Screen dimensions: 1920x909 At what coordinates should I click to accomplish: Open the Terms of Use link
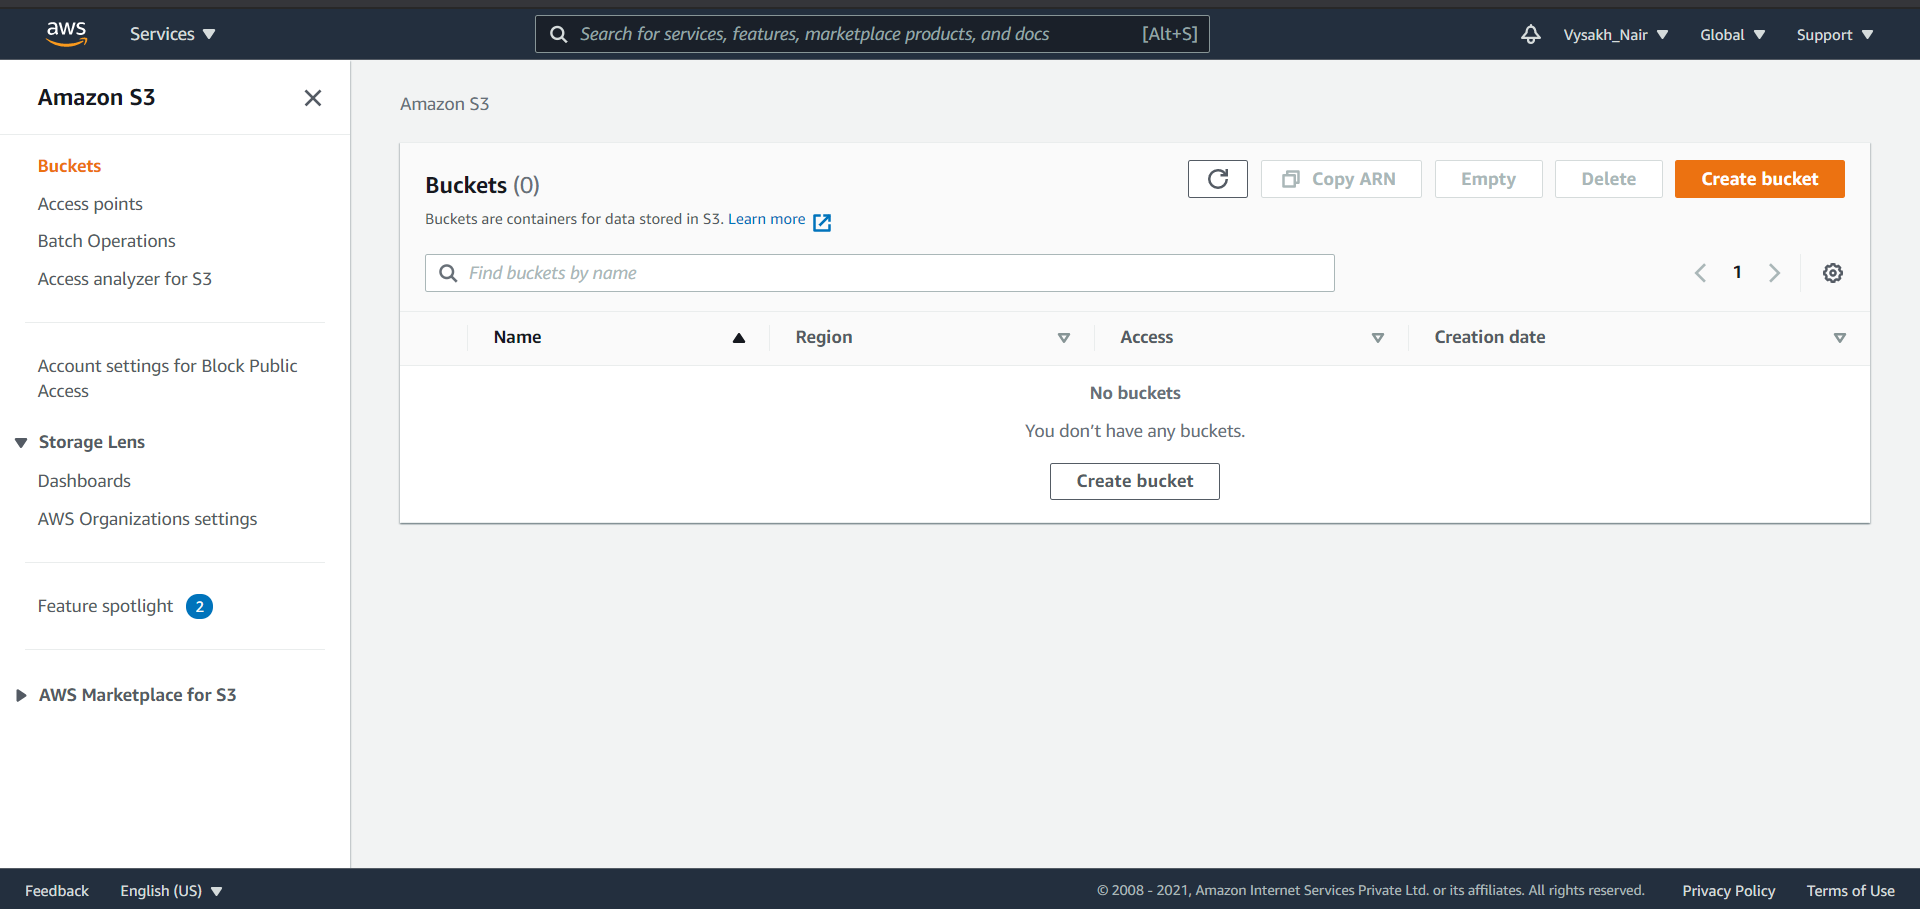1850,891
